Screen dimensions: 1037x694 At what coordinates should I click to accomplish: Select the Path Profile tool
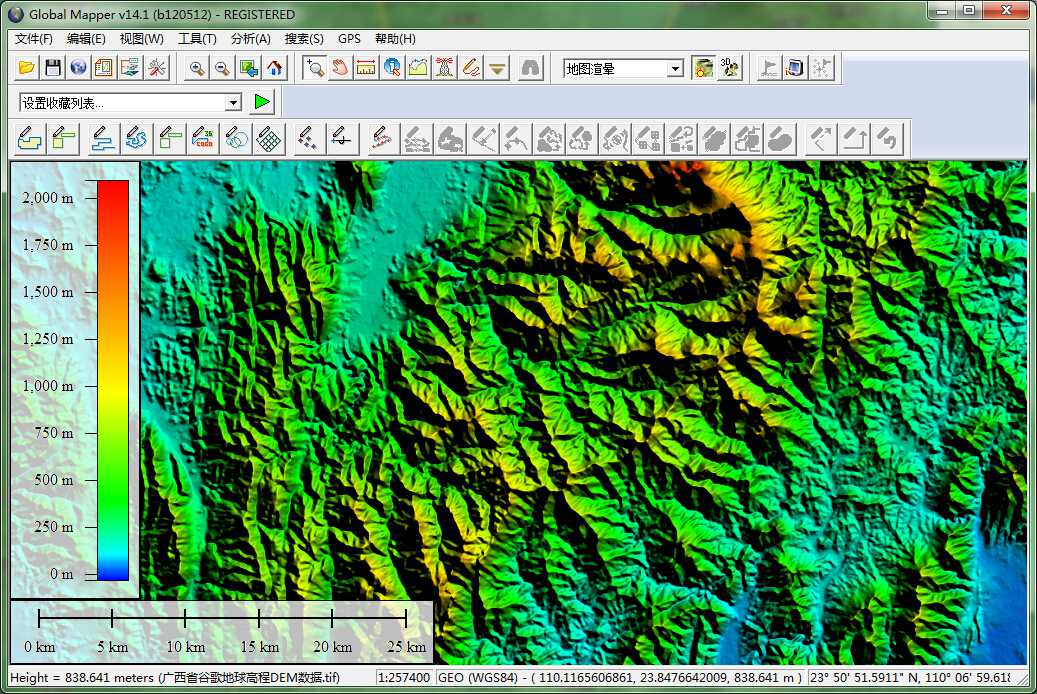click(418, 67)
